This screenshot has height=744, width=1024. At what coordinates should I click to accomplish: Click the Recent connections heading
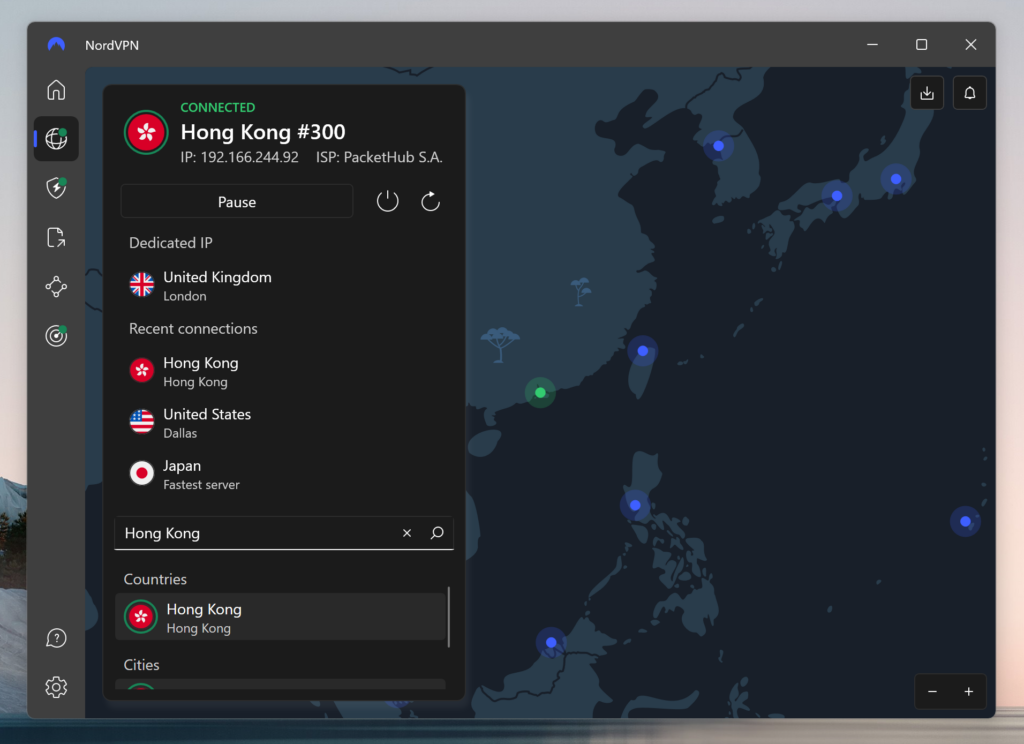coord(193,329)
